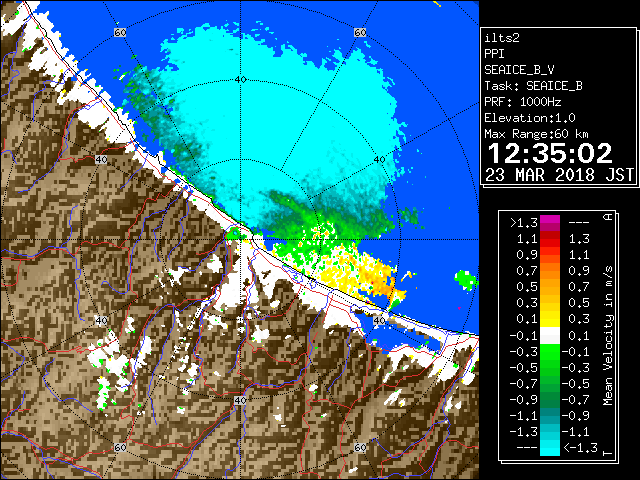Select the 'Task: SEAICE_B' line
The image size is (640, 480).
(x=533, y=86)
